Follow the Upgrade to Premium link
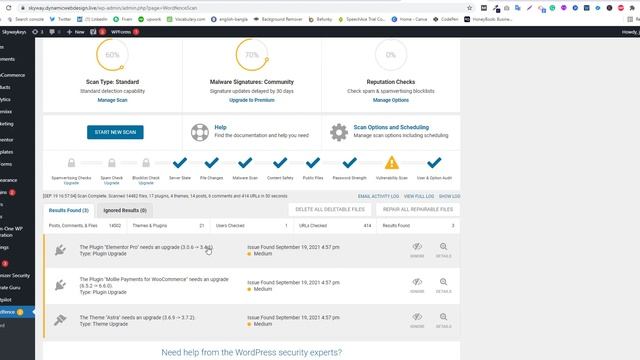This screenshot has width=640, height=360. (252, 100)
